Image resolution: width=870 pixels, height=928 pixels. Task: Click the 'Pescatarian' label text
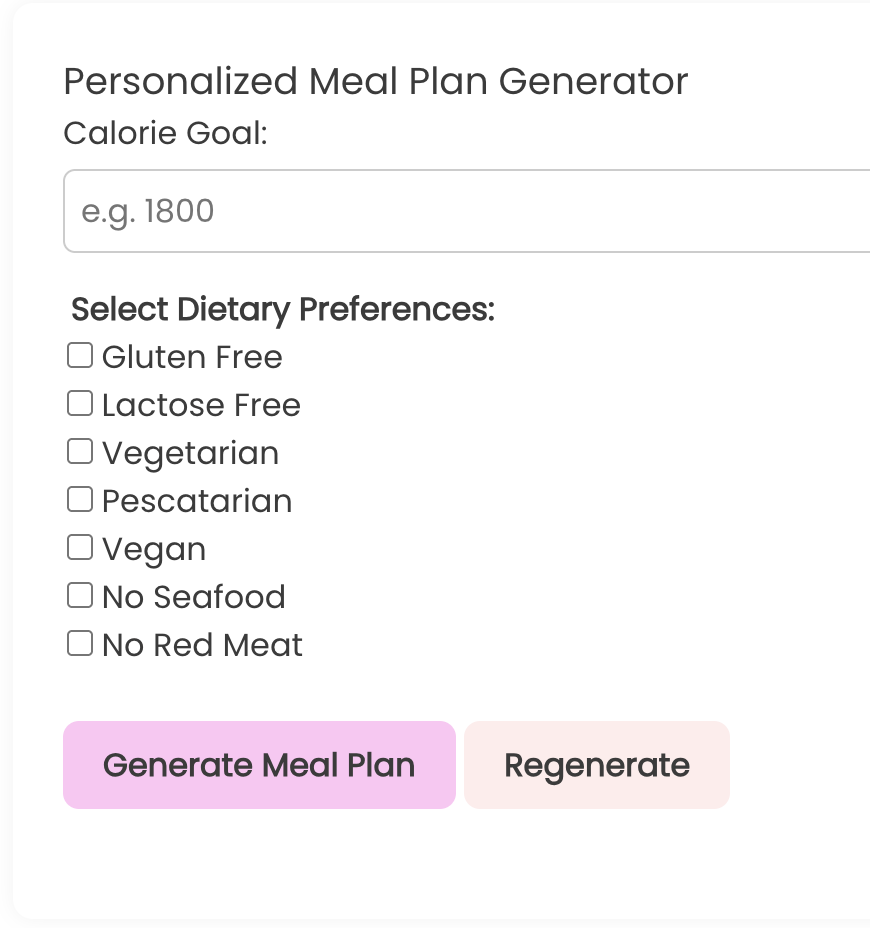point(197,501)
